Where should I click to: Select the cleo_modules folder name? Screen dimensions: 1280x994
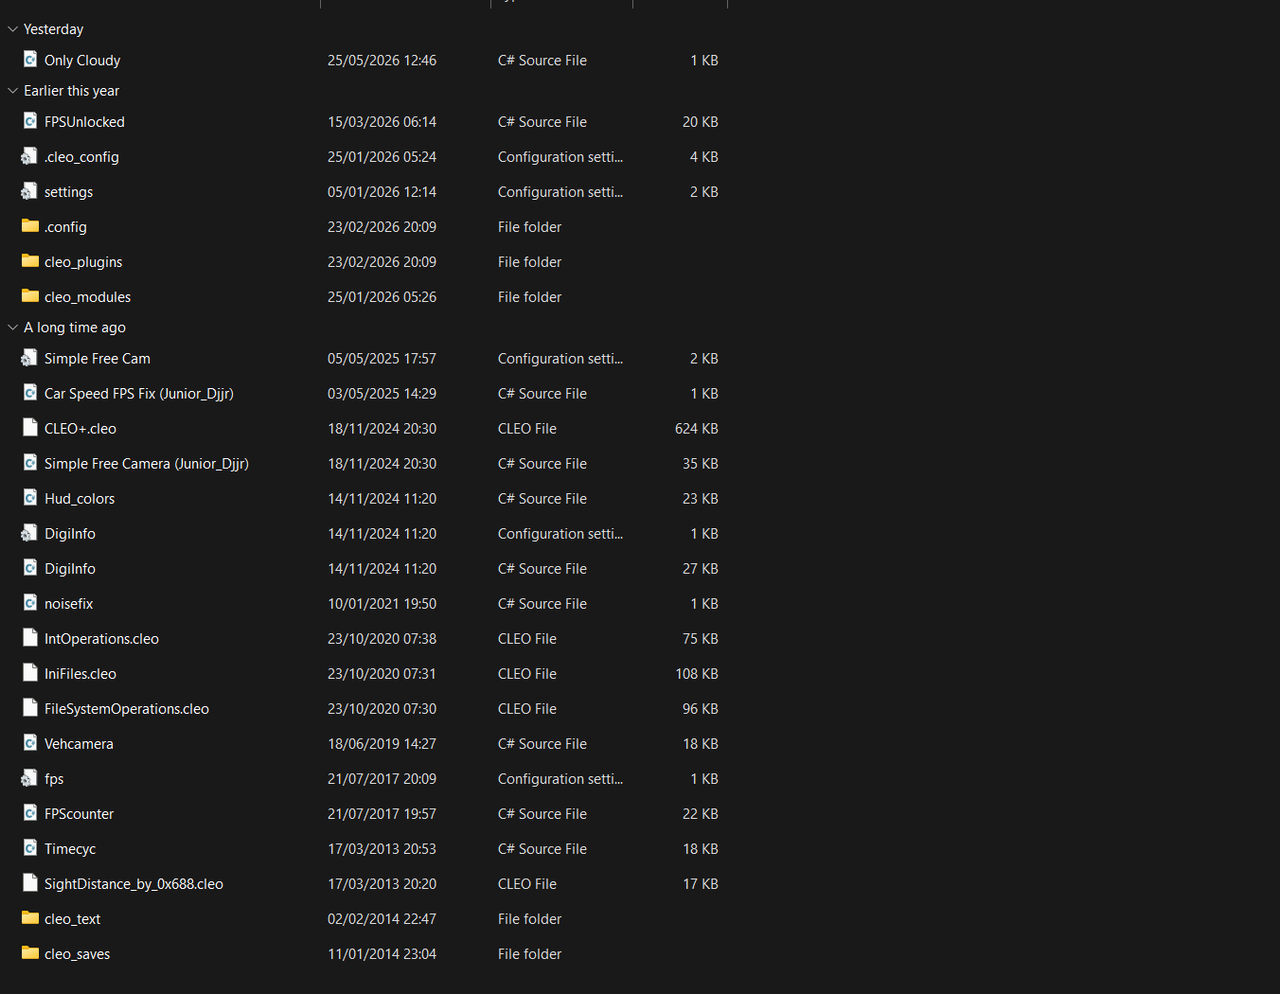point(87,297)
